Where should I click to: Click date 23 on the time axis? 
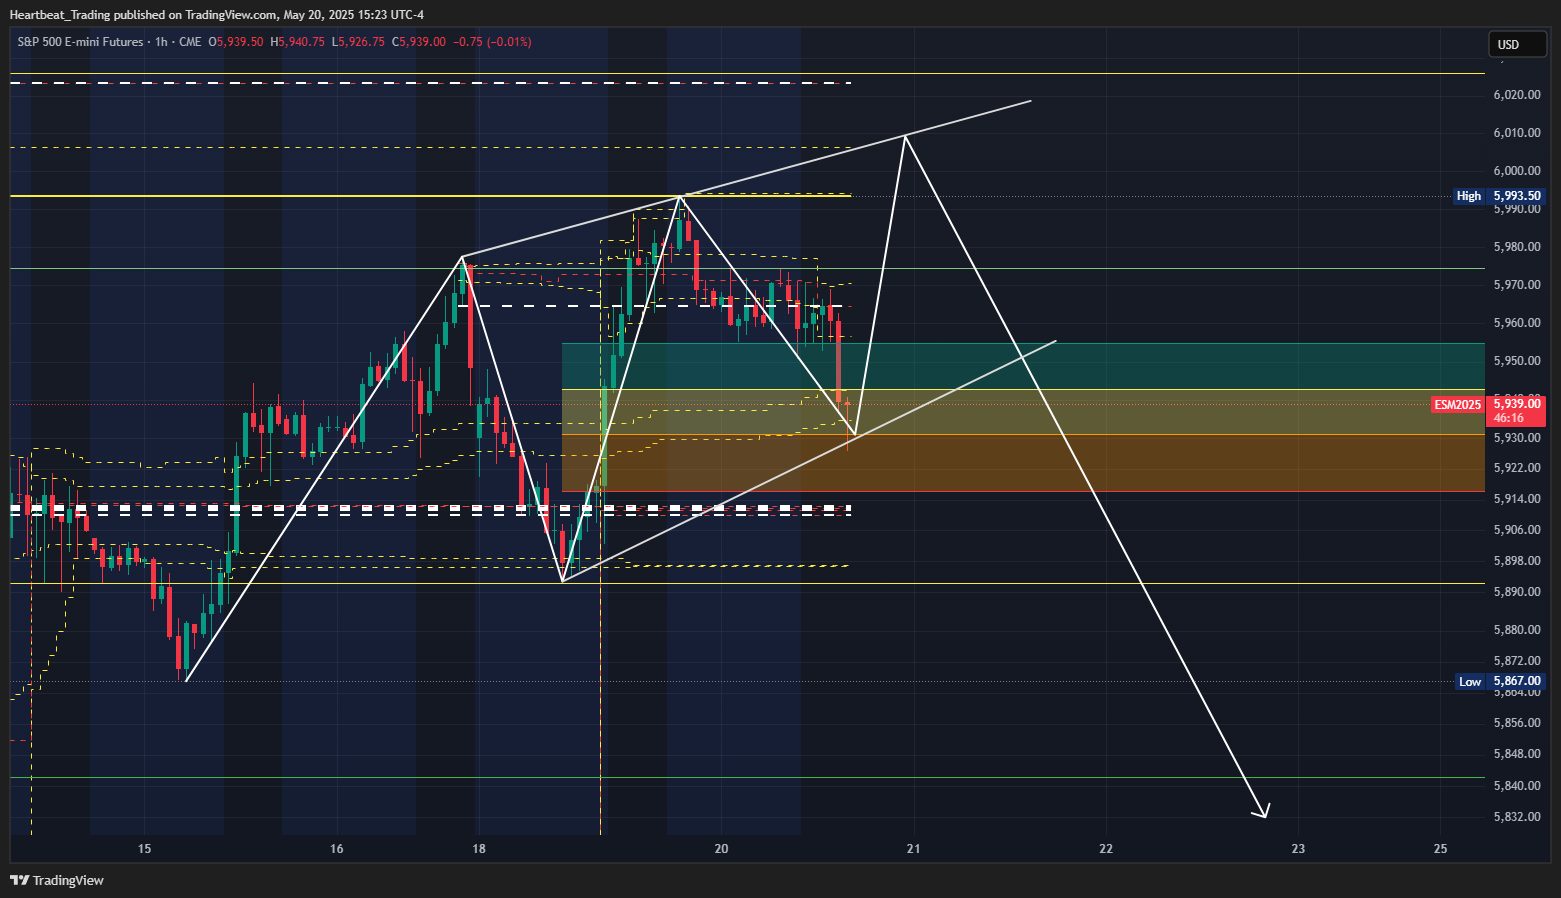click(x=1298, y=849)
